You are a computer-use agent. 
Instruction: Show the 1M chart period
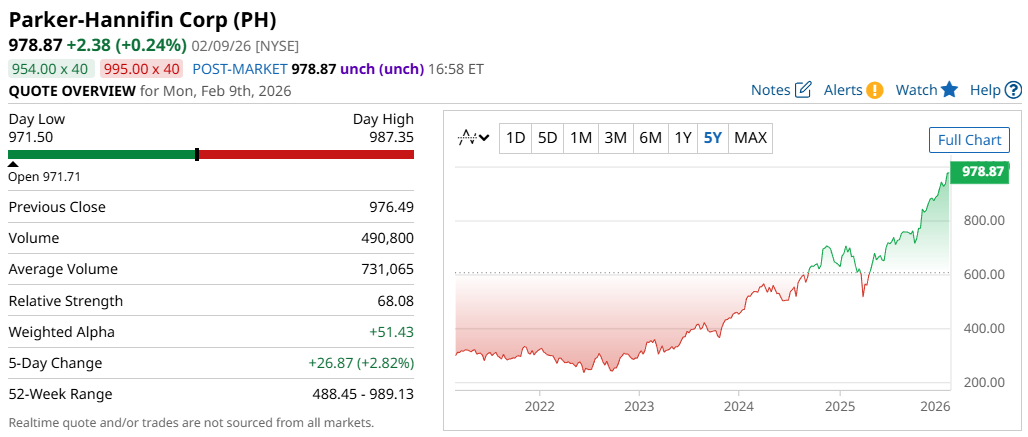click(581, 138)
